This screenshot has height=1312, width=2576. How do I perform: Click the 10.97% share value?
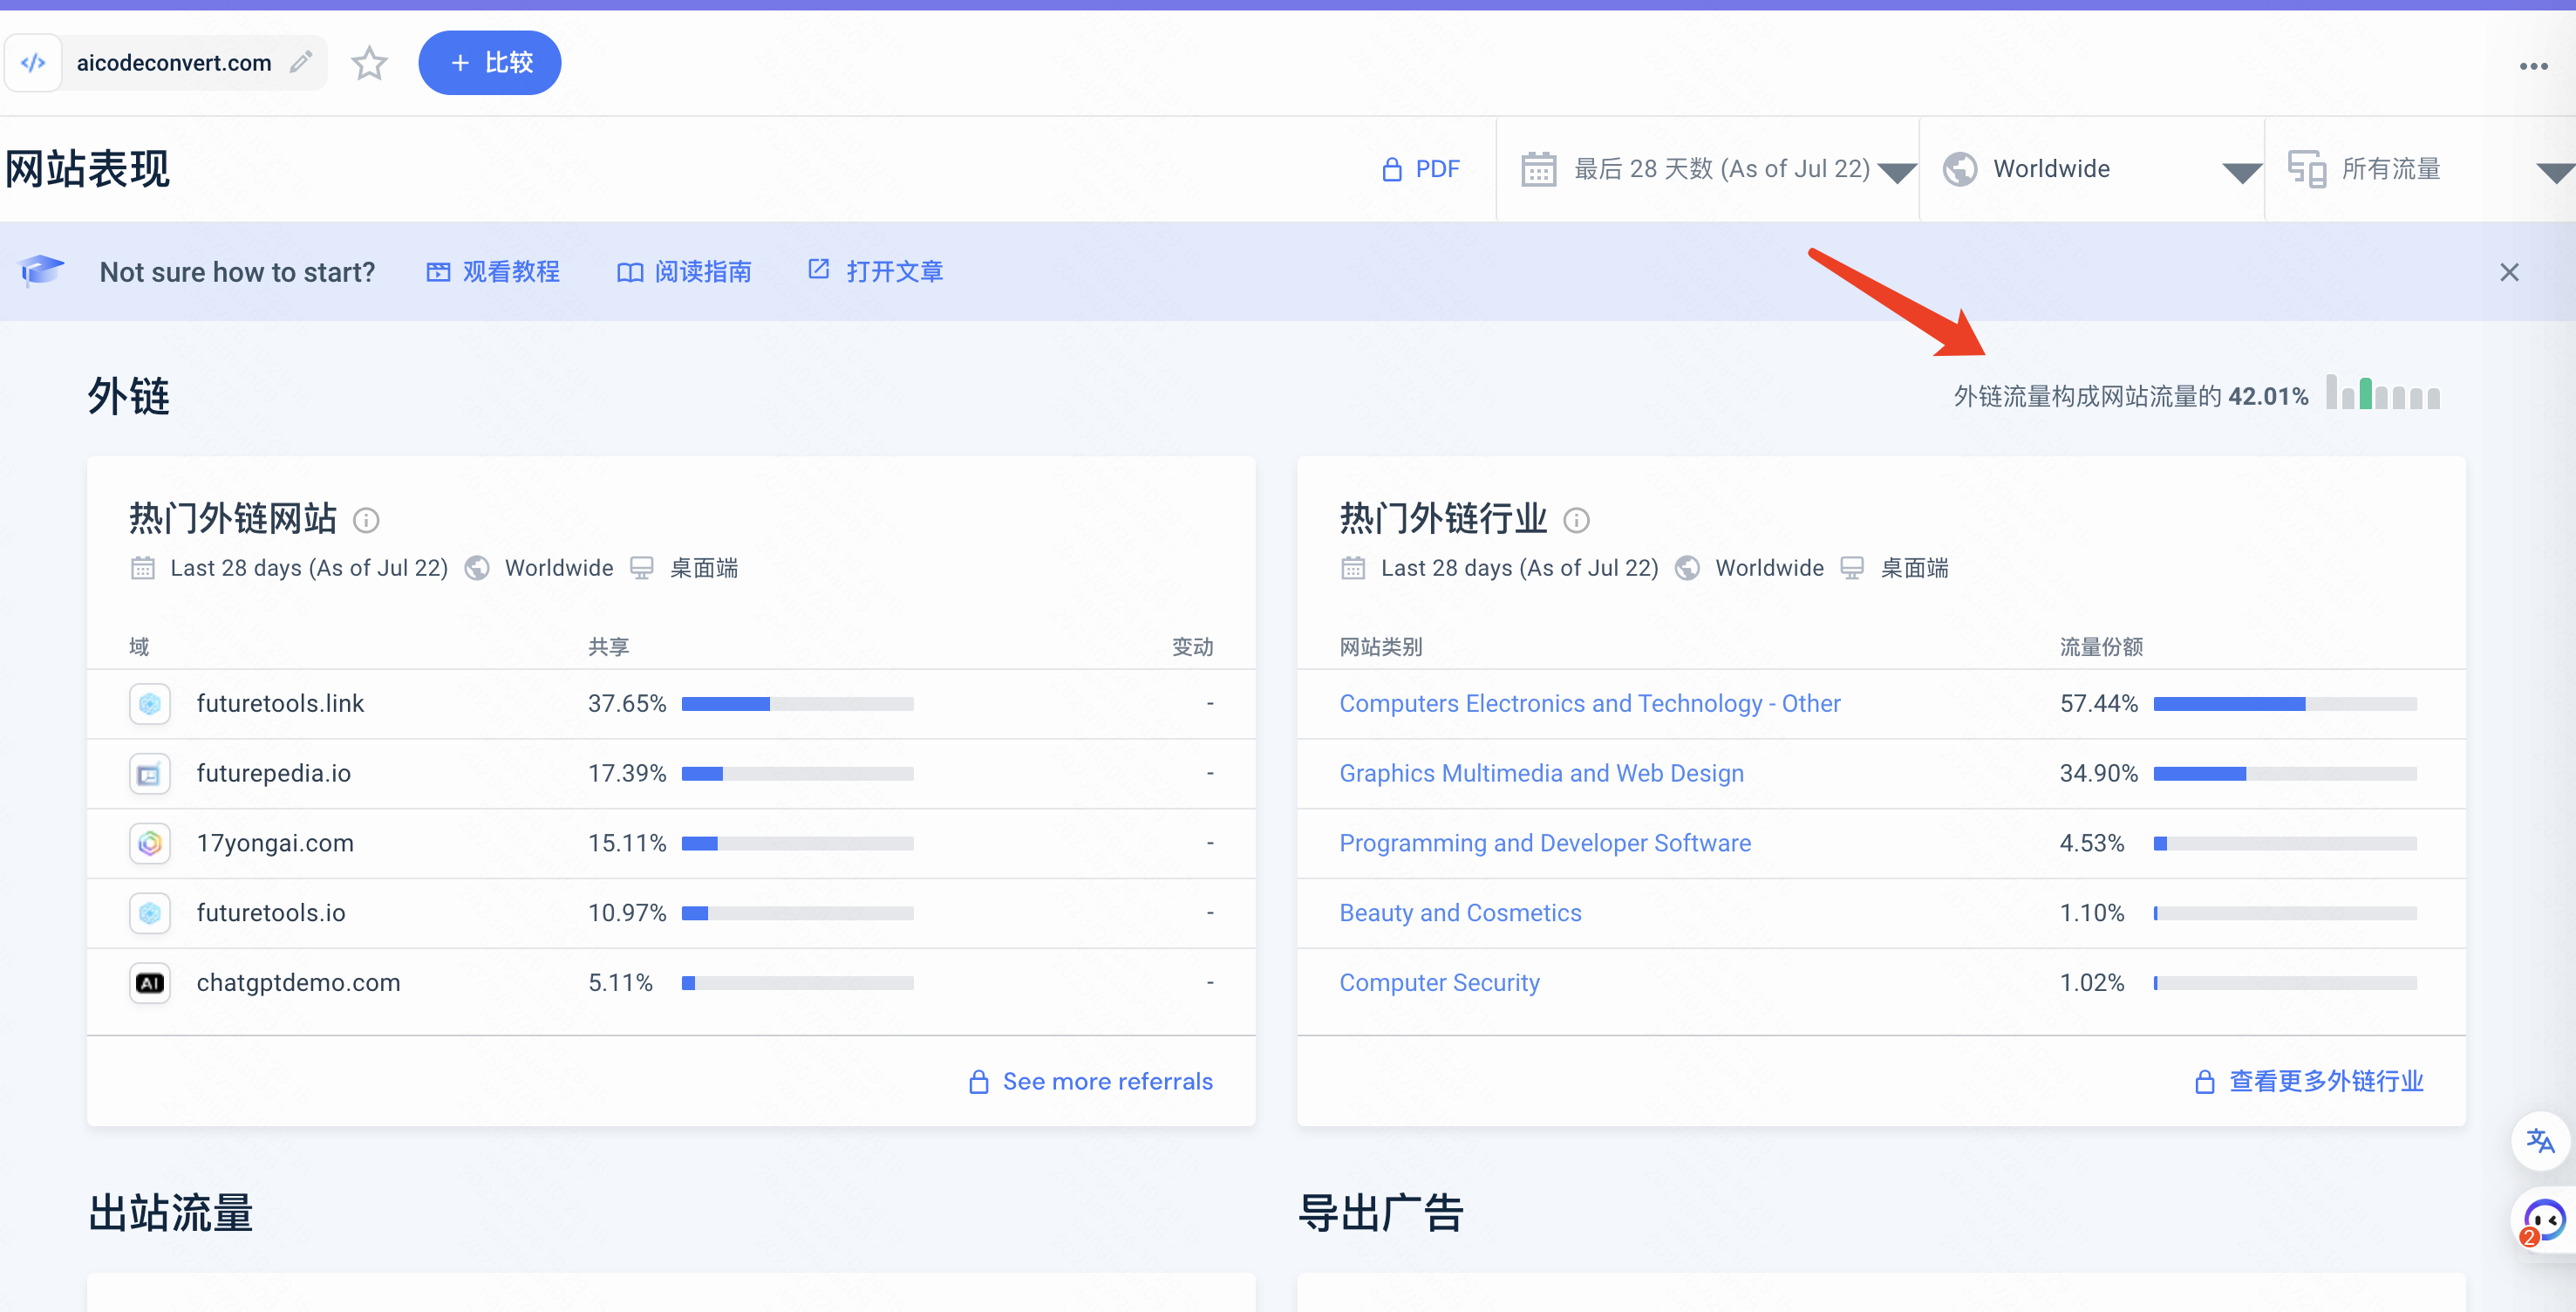pos(627,913)
